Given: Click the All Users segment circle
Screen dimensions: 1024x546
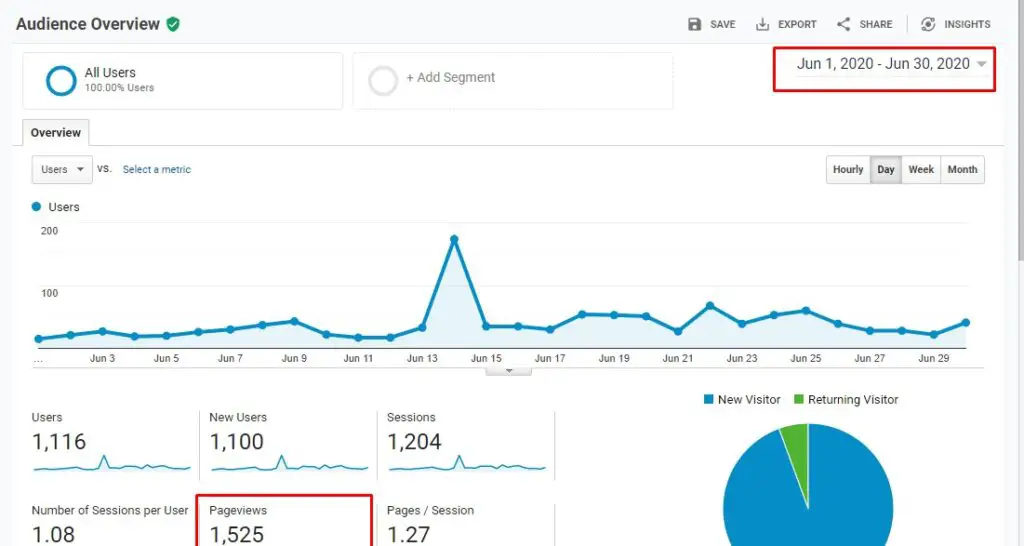Looking at the screenshot, I should coord(61,81).
